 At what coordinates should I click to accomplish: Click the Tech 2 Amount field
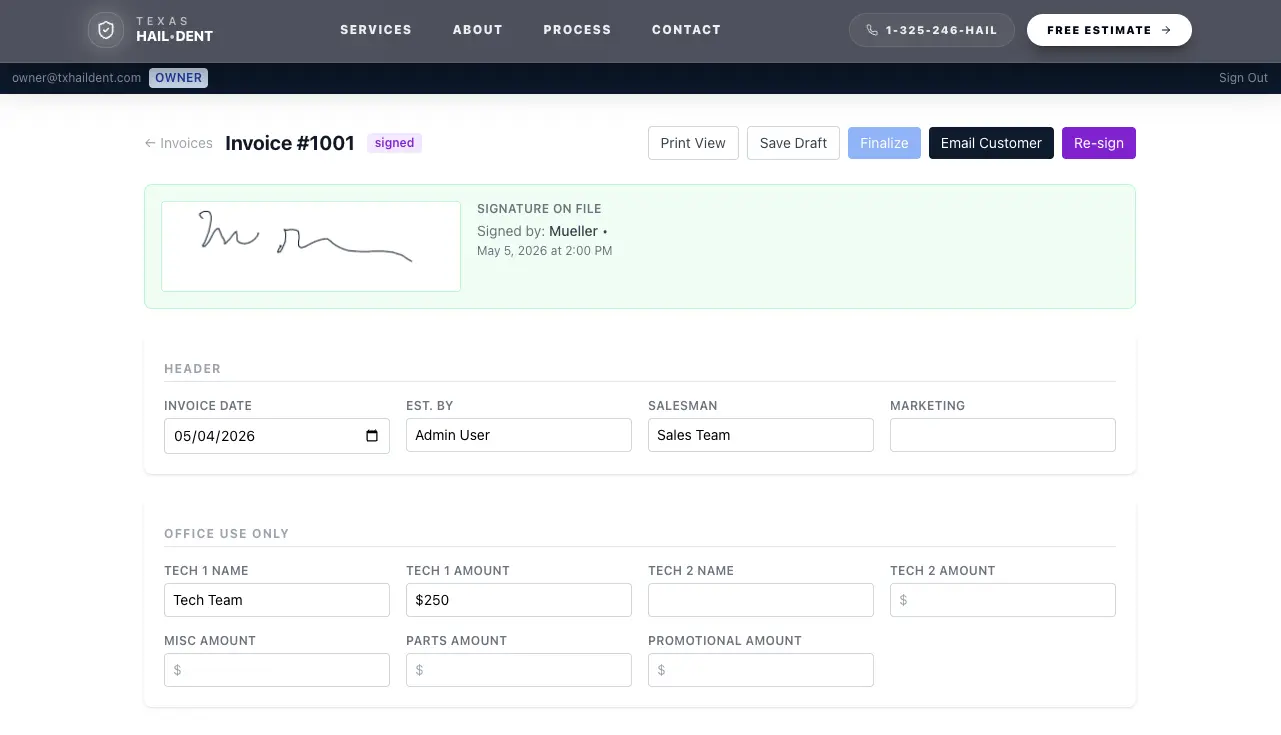[1003, 600]
